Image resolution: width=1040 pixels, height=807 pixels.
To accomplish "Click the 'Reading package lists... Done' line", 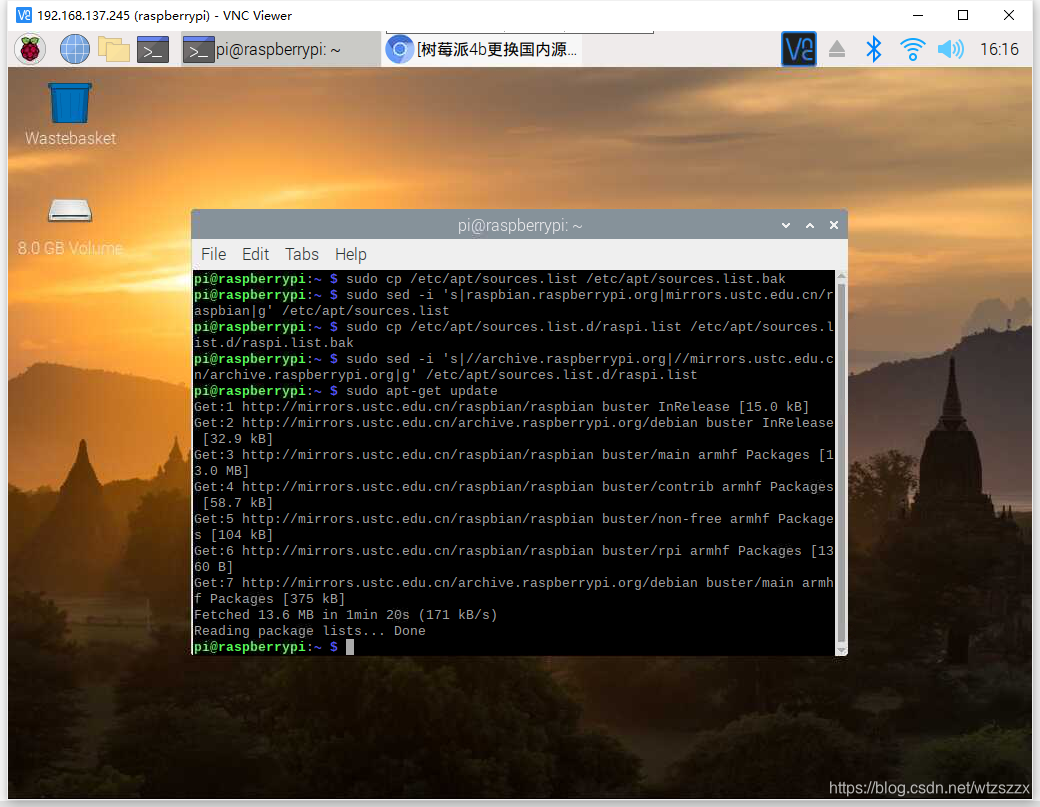I will pos(310,631).
